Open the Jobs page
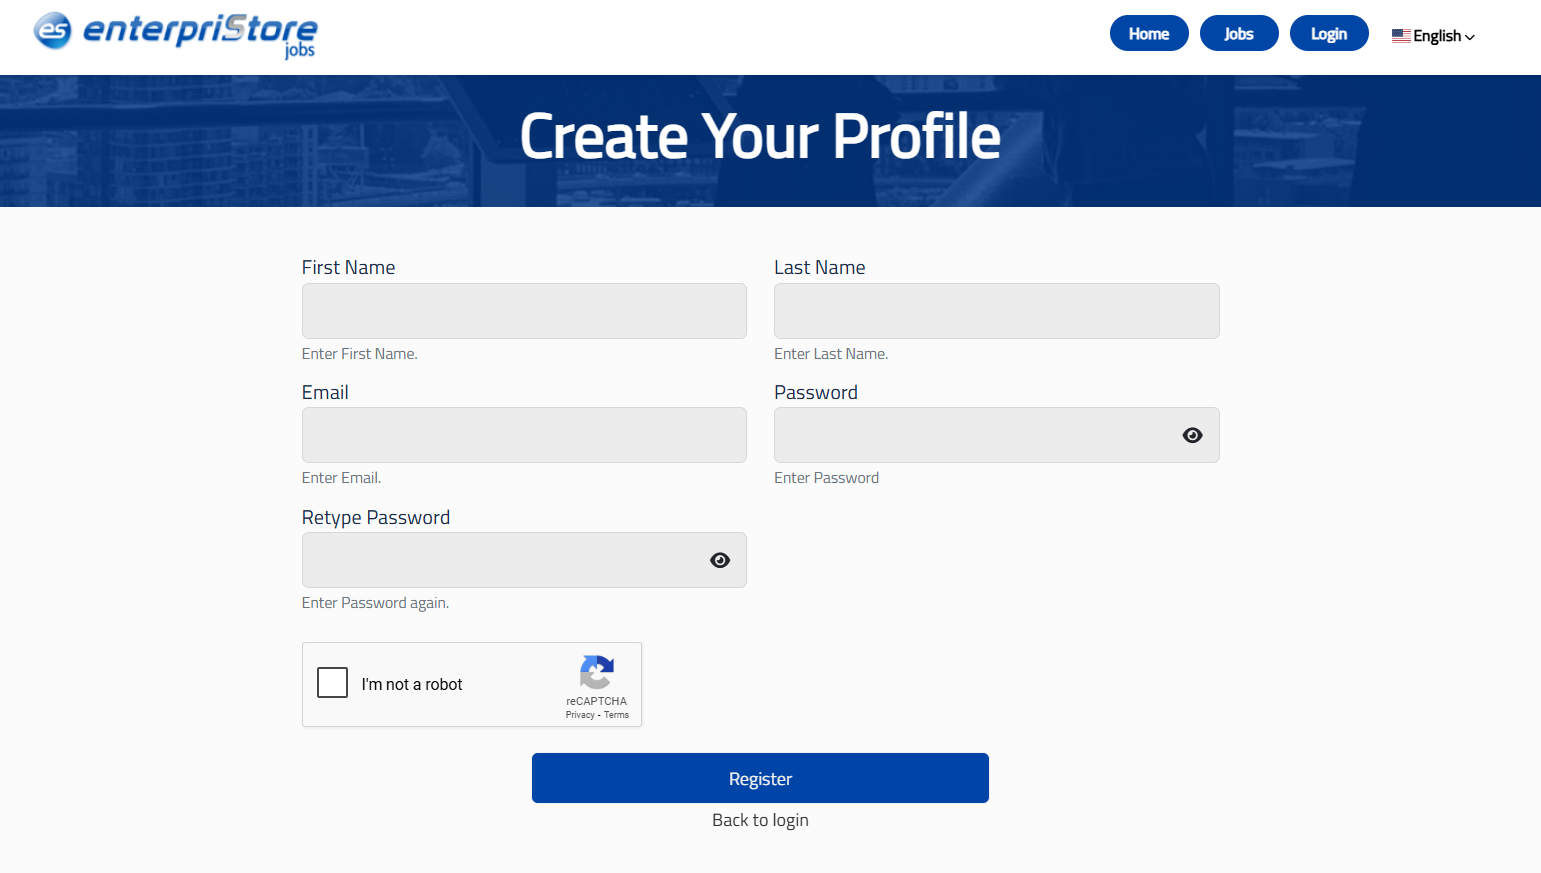The image size is (1541, 873). point(1238,33)
